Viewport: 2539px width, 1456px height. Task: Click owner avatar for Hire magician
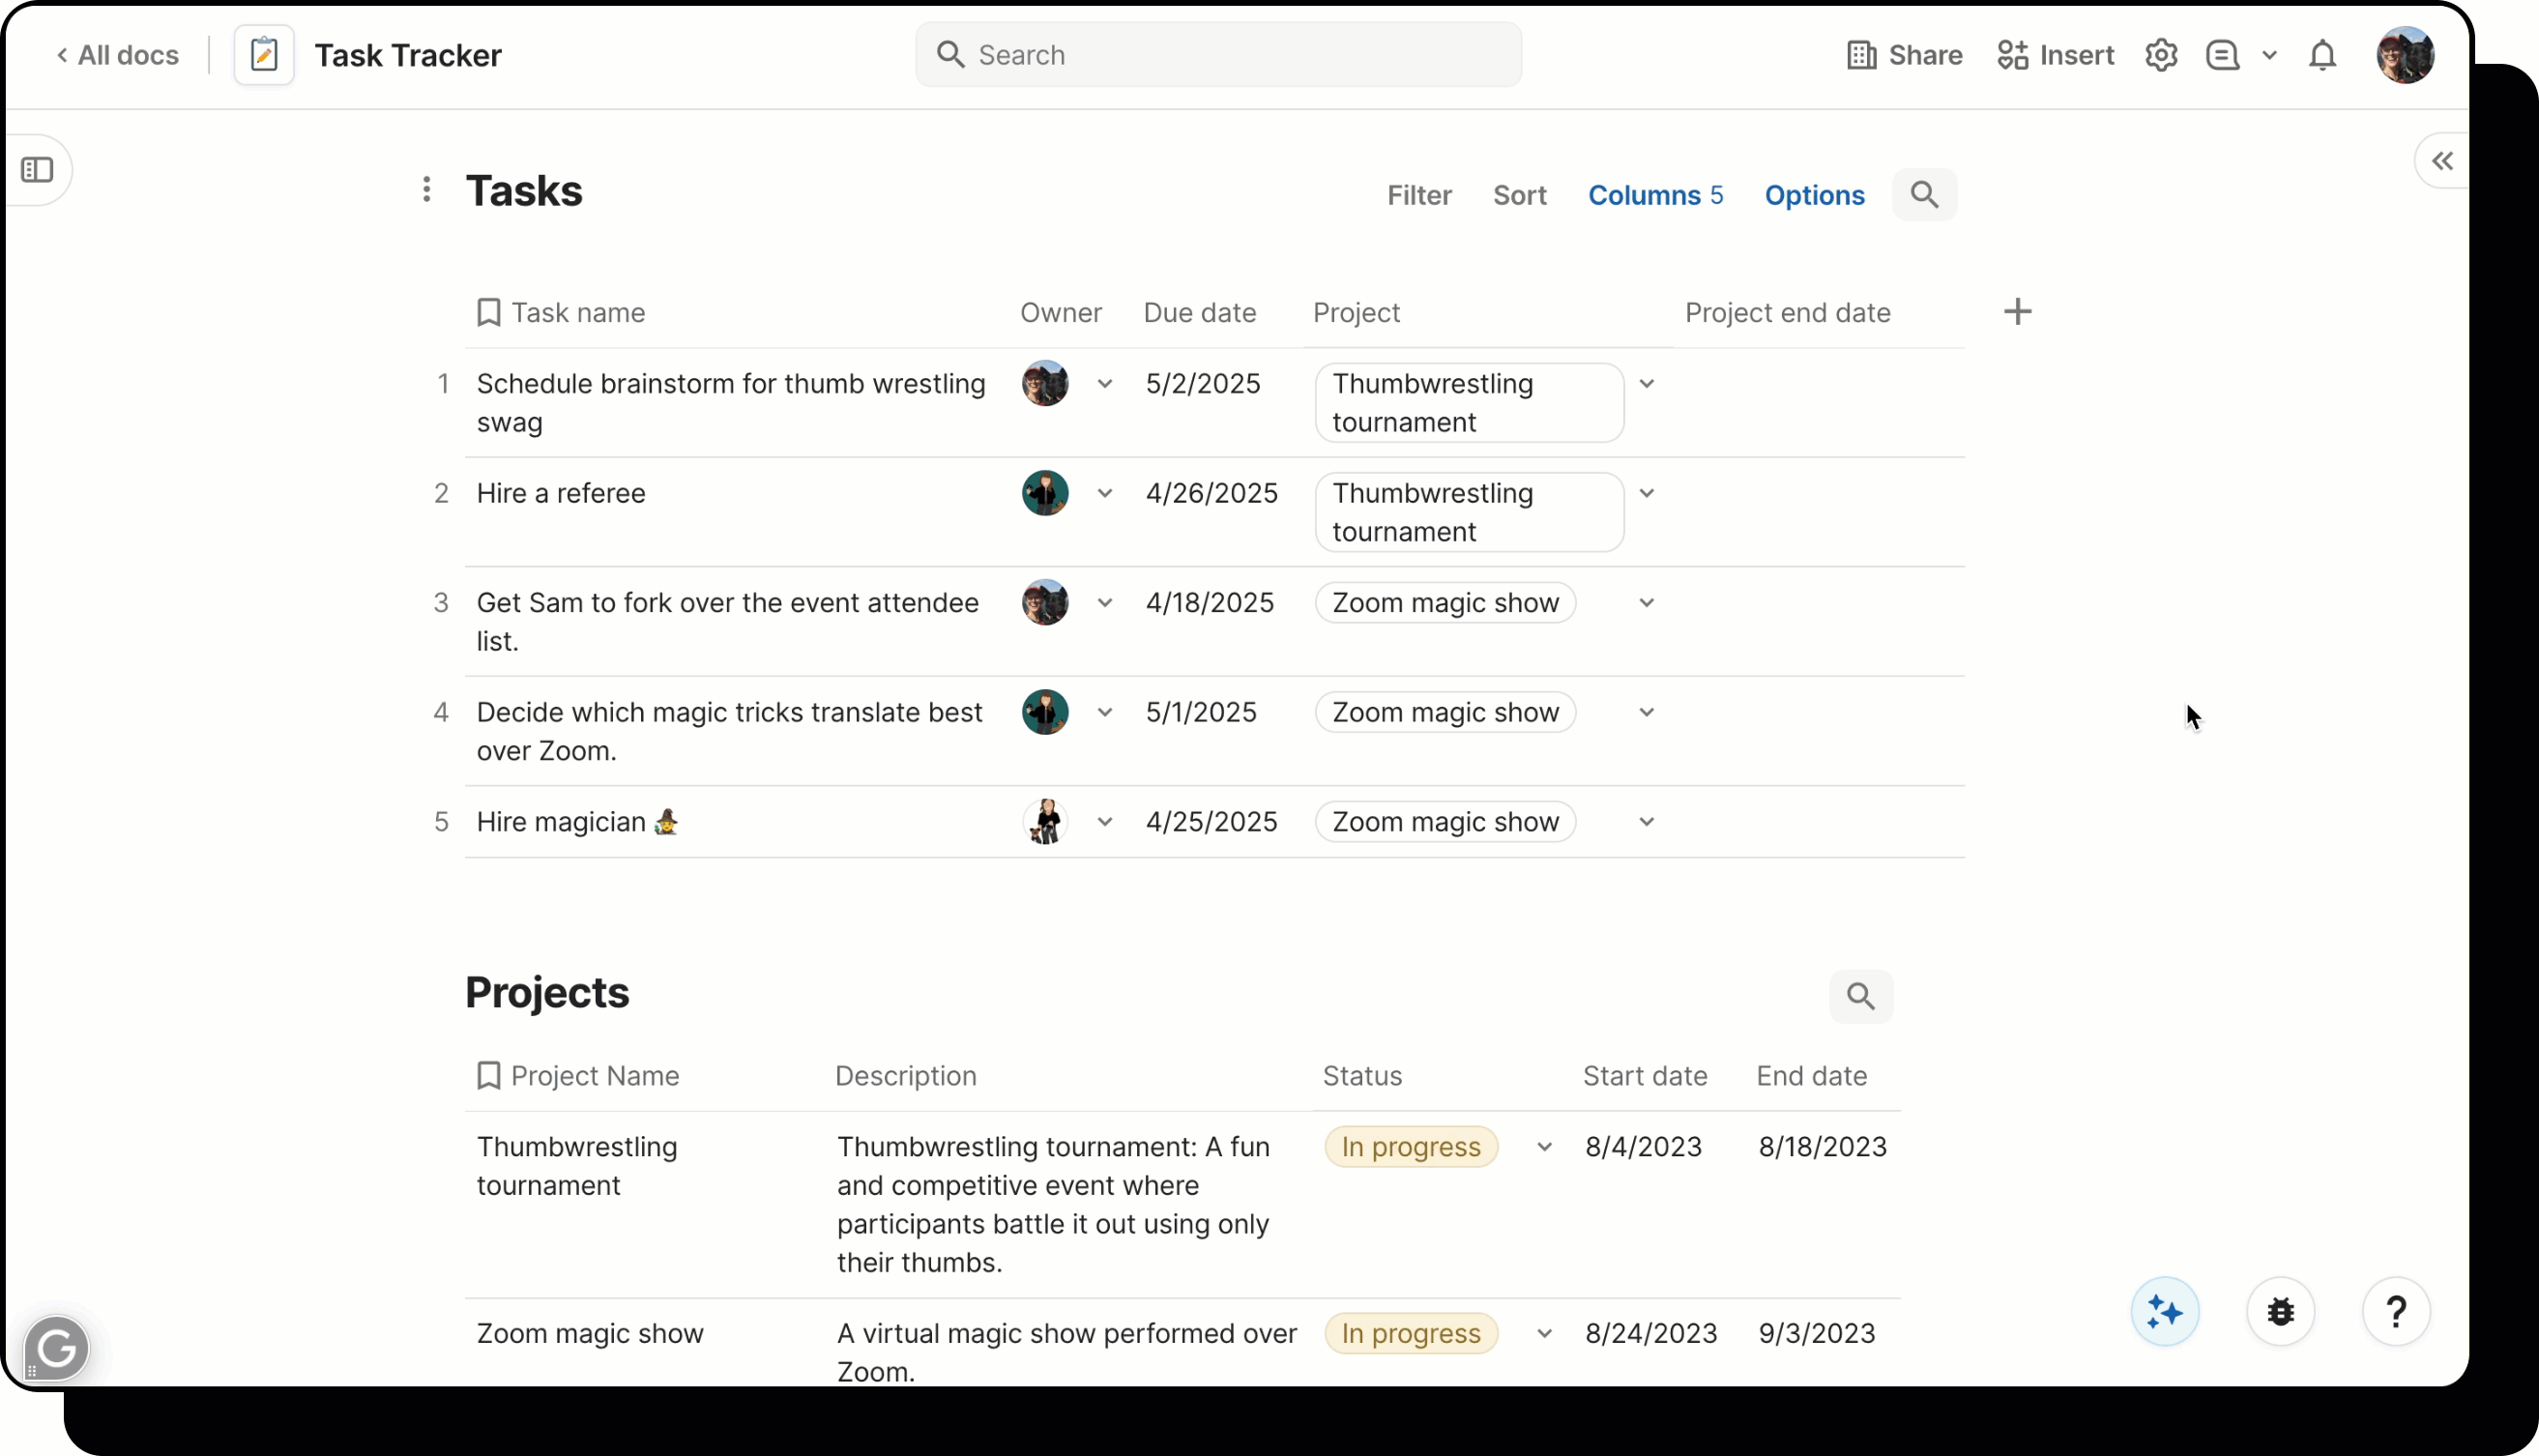1045,822
